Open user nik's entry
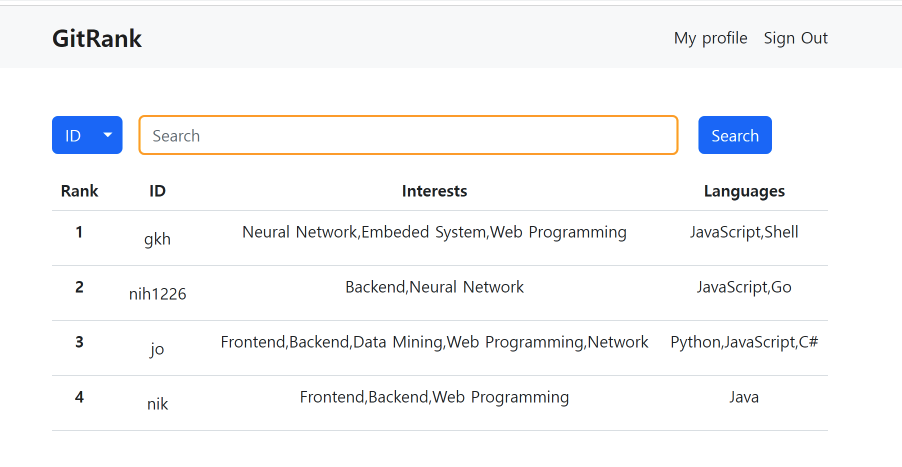 [157, 404]
